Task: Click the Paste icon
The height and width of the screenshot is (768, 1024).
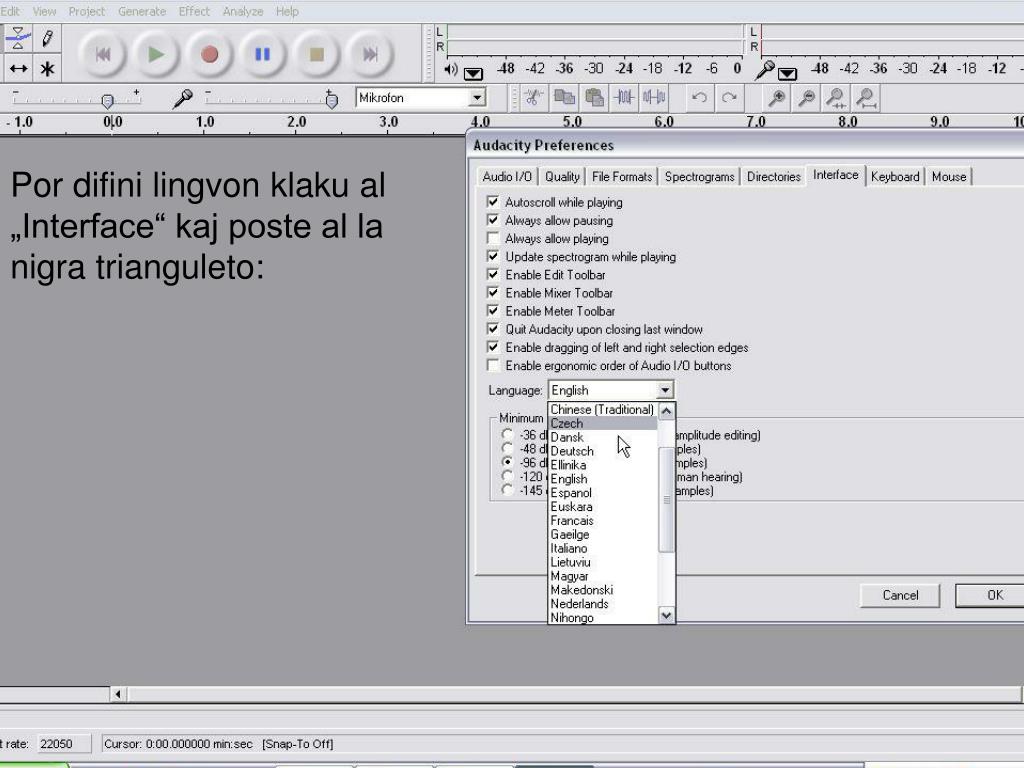Action: (x=594, y=98)
